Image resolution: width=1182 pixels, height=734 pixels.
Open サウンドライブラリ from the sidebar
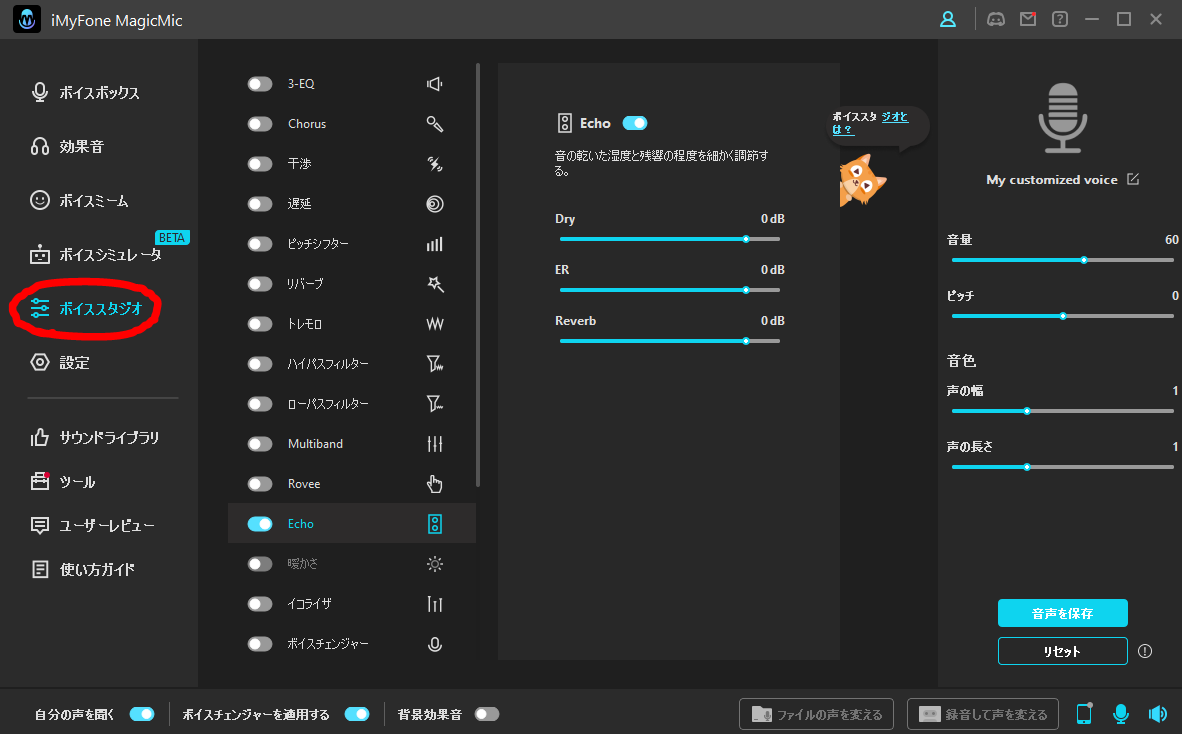click(109, 437)
